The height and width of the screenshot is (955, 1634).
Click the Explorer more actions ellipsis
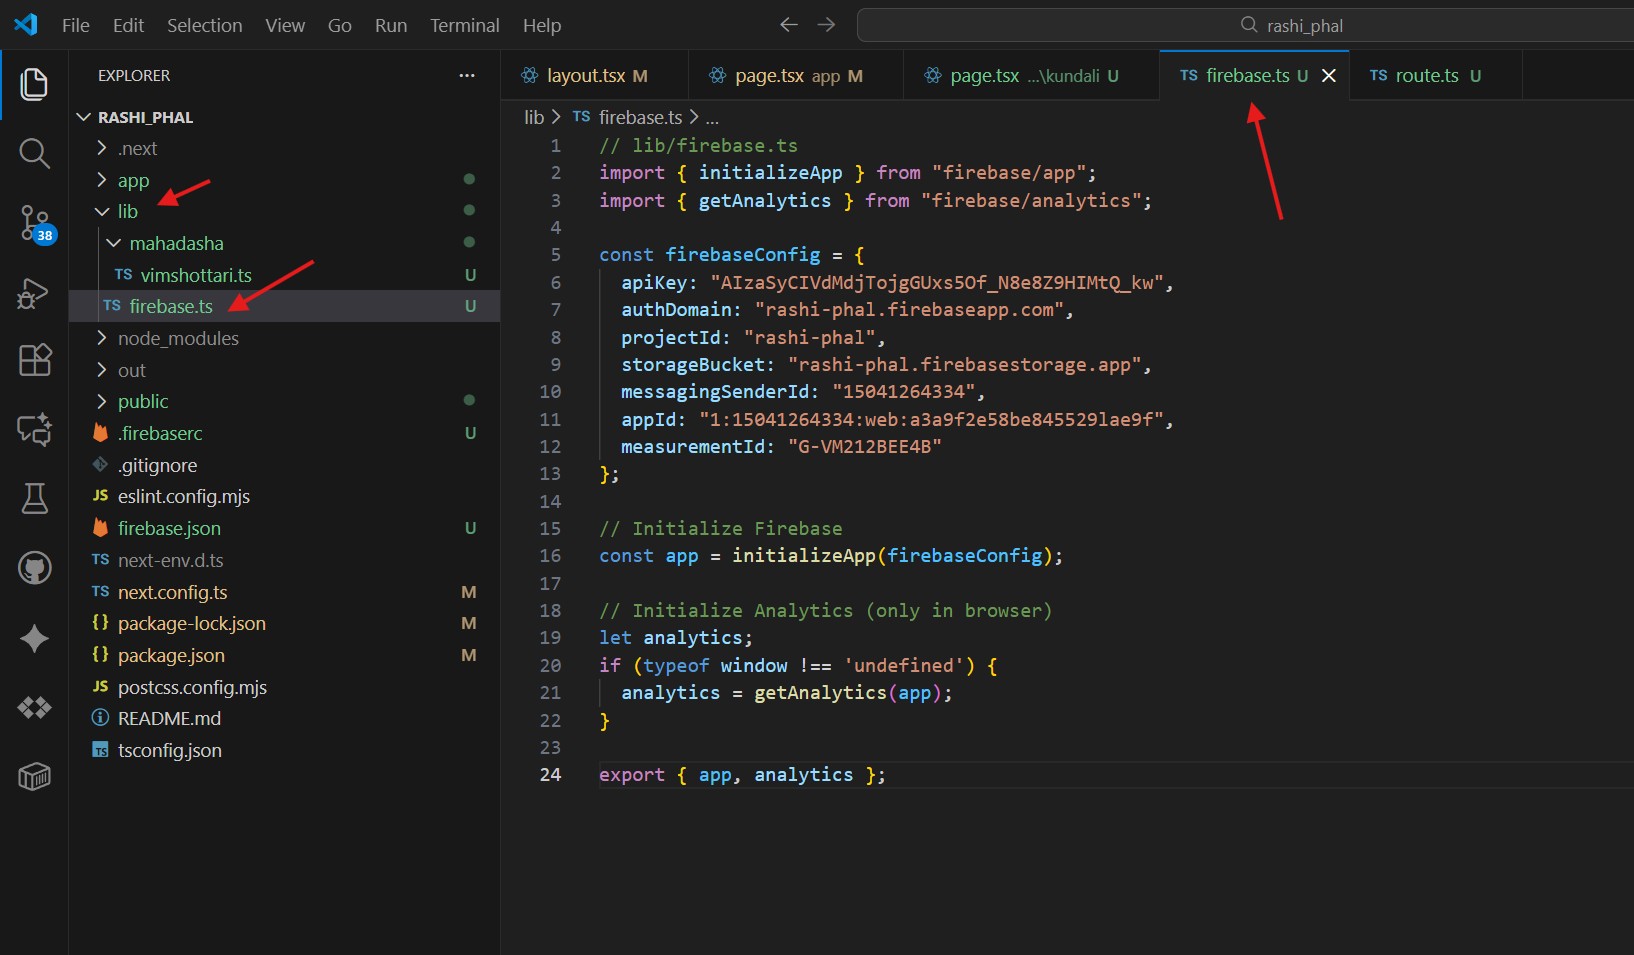click(x=466, y=76)
